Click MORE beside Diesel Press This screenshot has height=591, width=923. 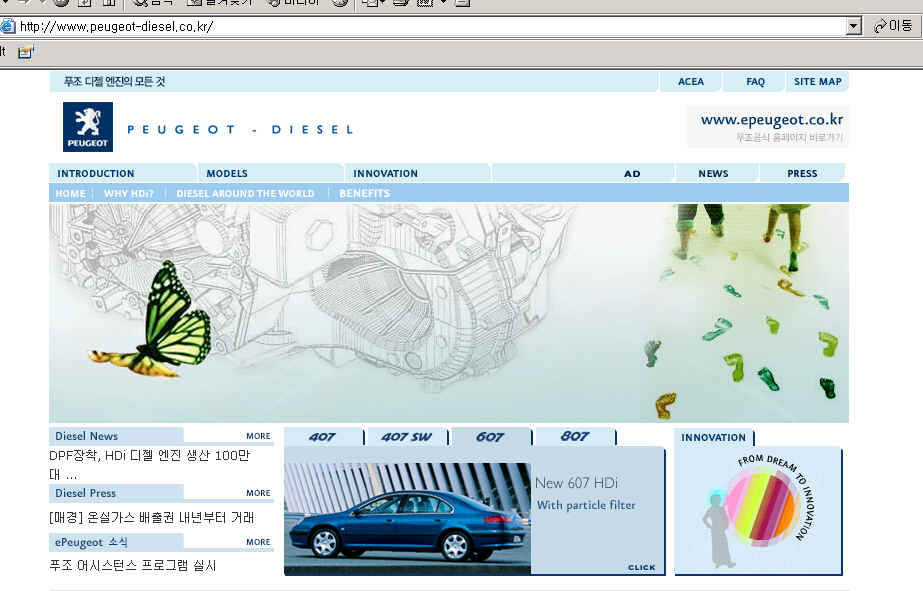pyautogui.click(x=258, y=493)
